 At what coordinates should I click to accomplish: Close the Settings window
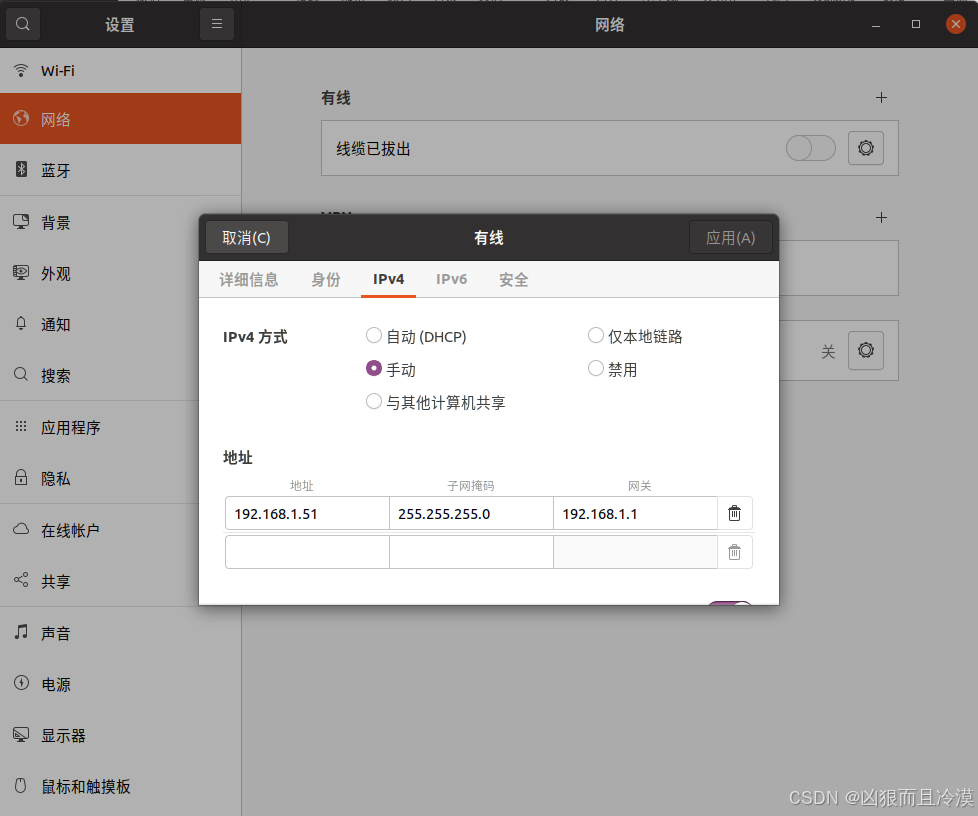click(956, 24)
